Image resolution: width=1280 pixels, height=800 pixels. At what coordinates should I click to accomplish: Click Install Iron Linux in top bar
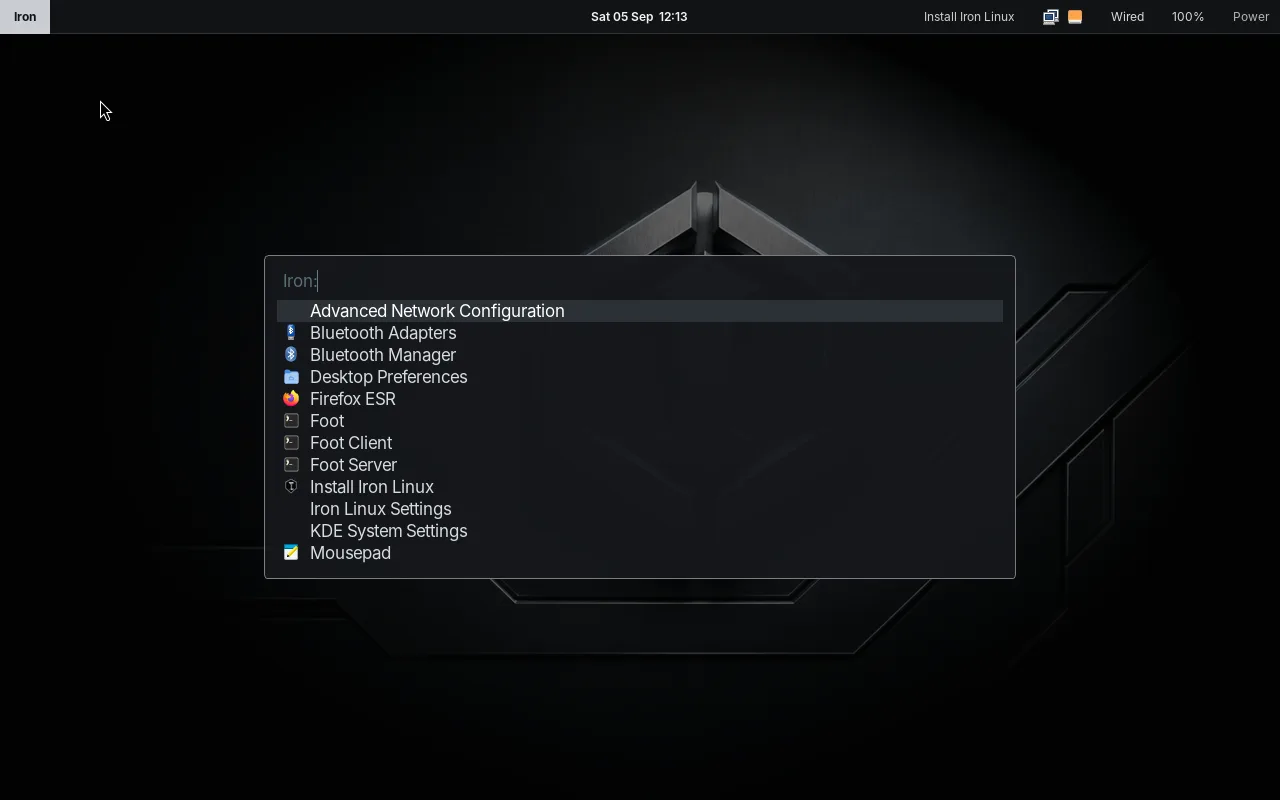(x=969, y=17)
